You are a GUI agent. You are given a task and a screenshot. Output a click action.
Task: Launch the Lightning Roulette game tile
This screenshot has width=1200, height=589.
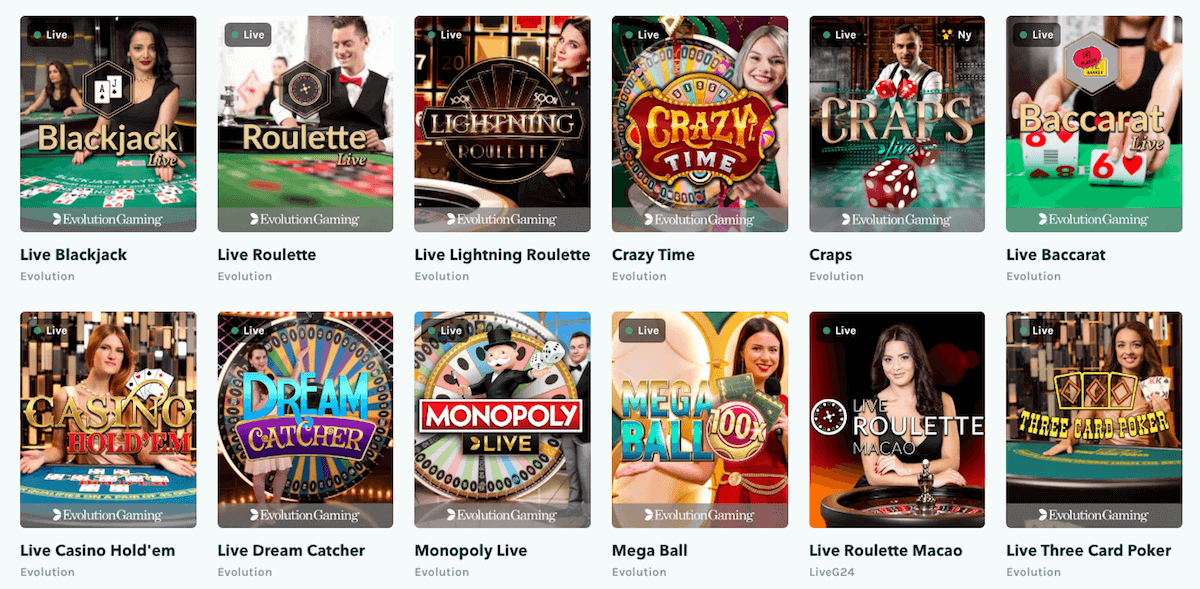tap(502, 124)
